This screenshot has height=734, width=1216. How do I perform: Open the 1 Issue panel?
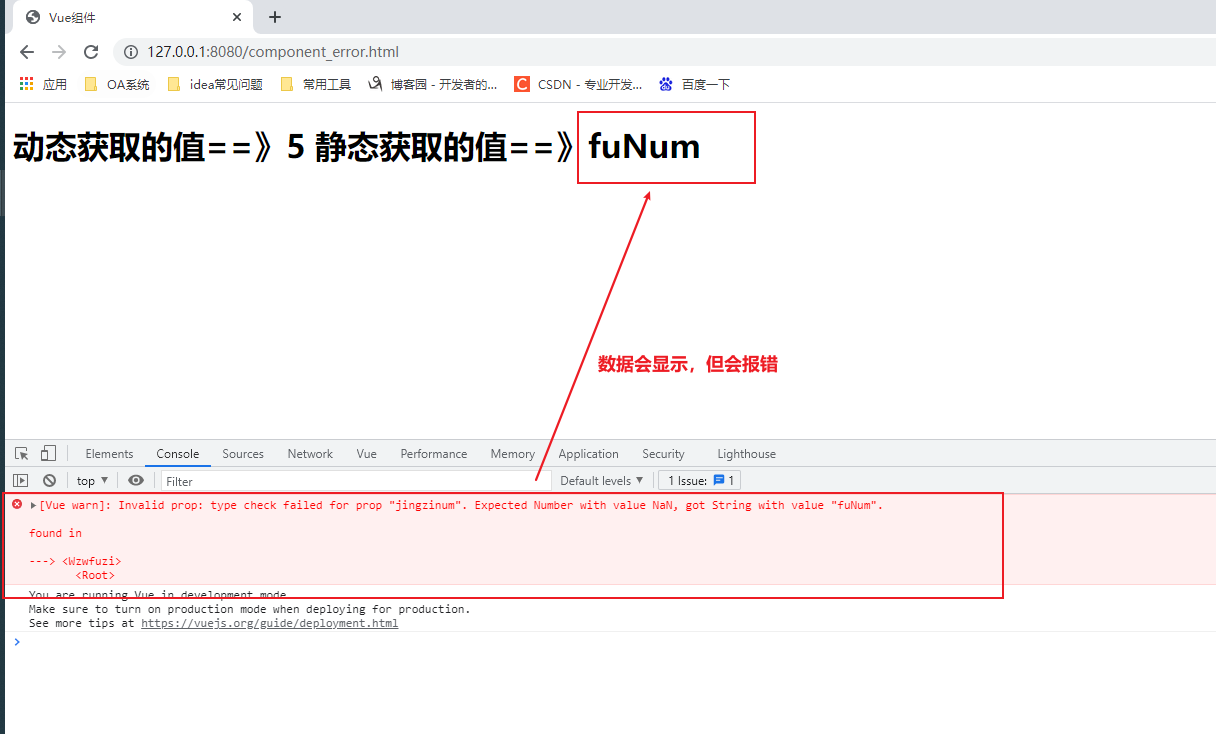698,480
